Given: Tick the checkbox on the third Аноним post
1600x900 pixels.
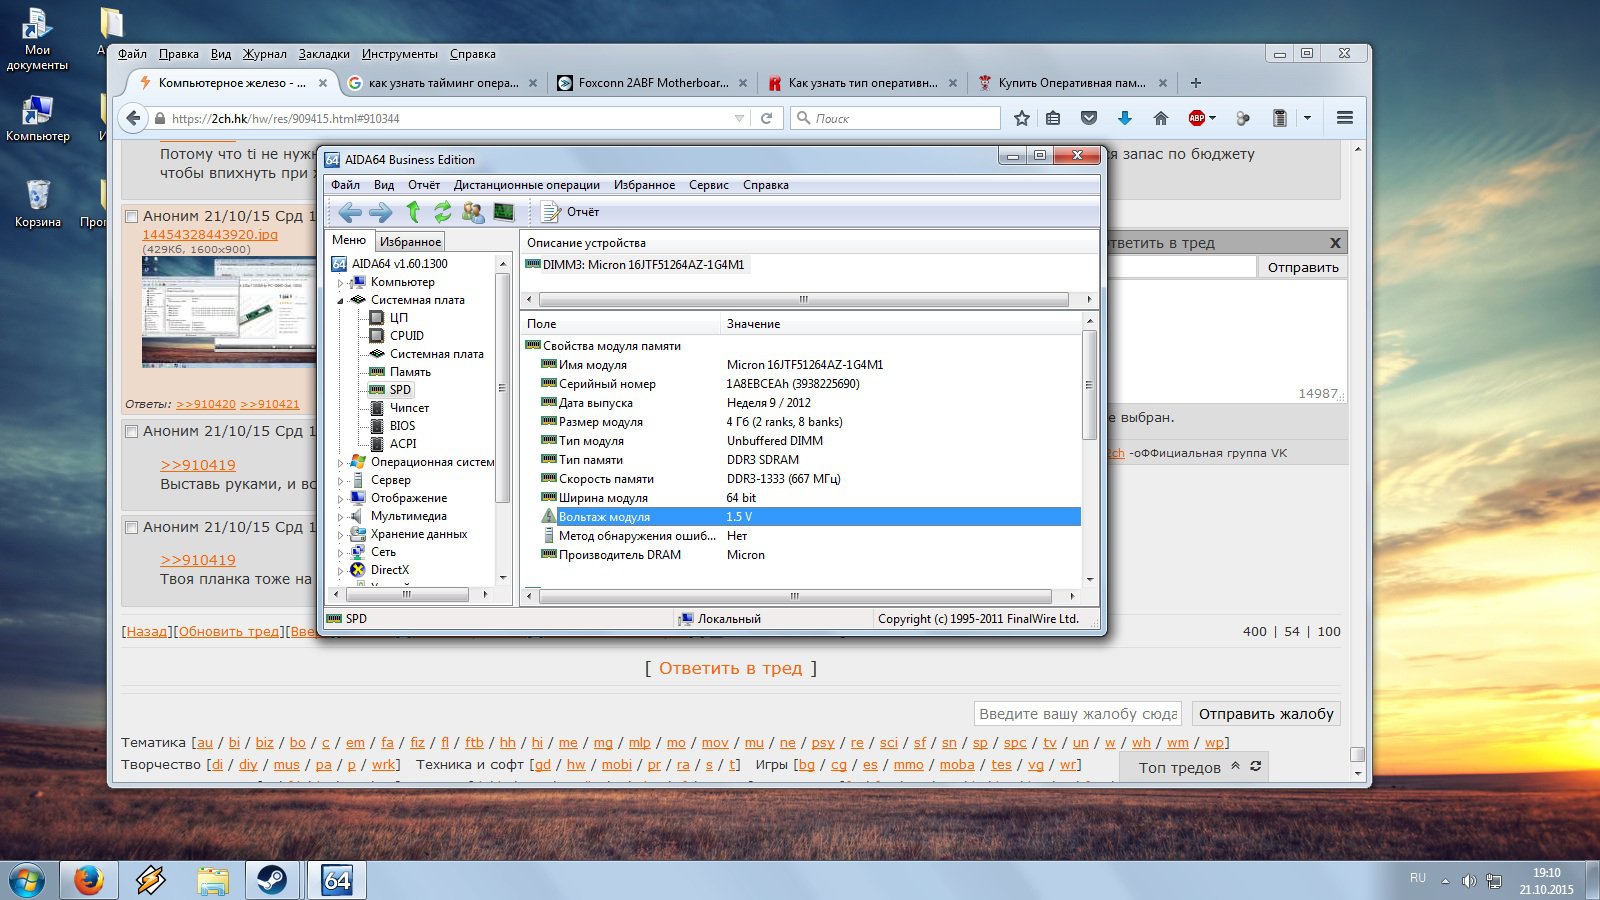Looking at the screenshot, I should point(131,527).
